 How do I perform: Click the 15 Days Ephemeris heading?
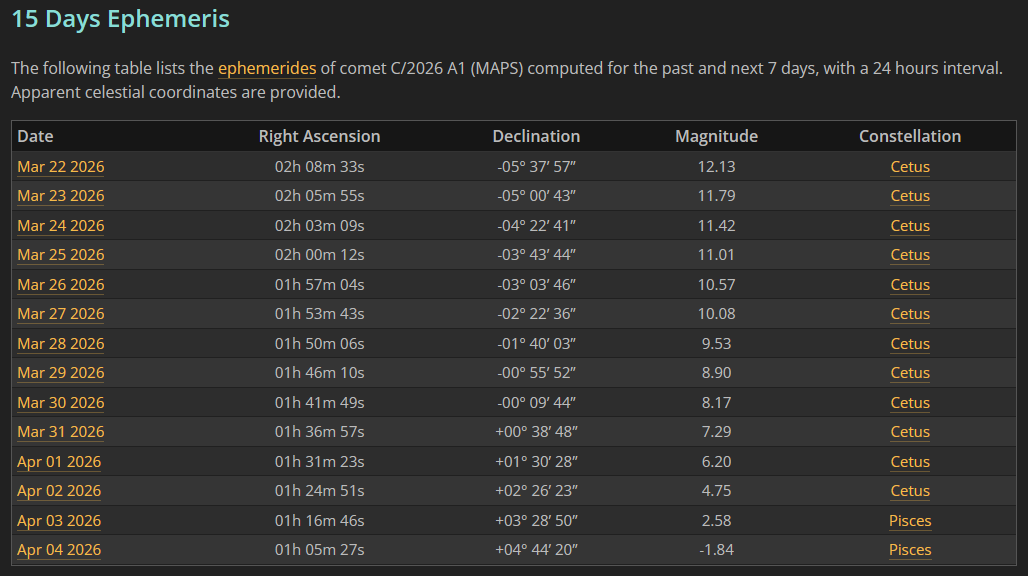coord(120,18)
